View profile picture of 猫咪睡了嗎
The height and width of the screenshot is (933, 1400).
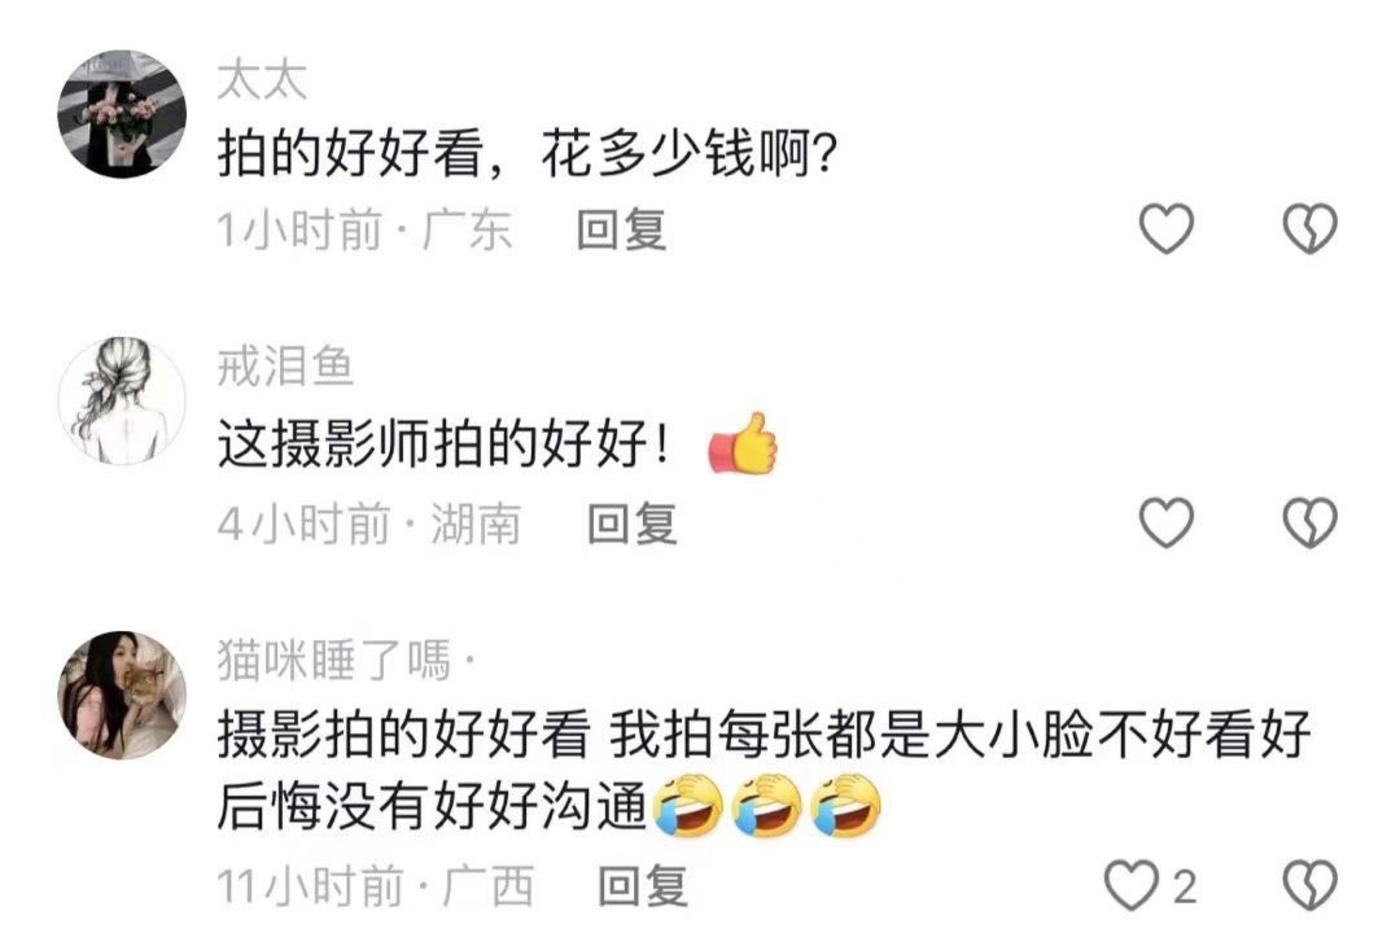pos(122,694)
